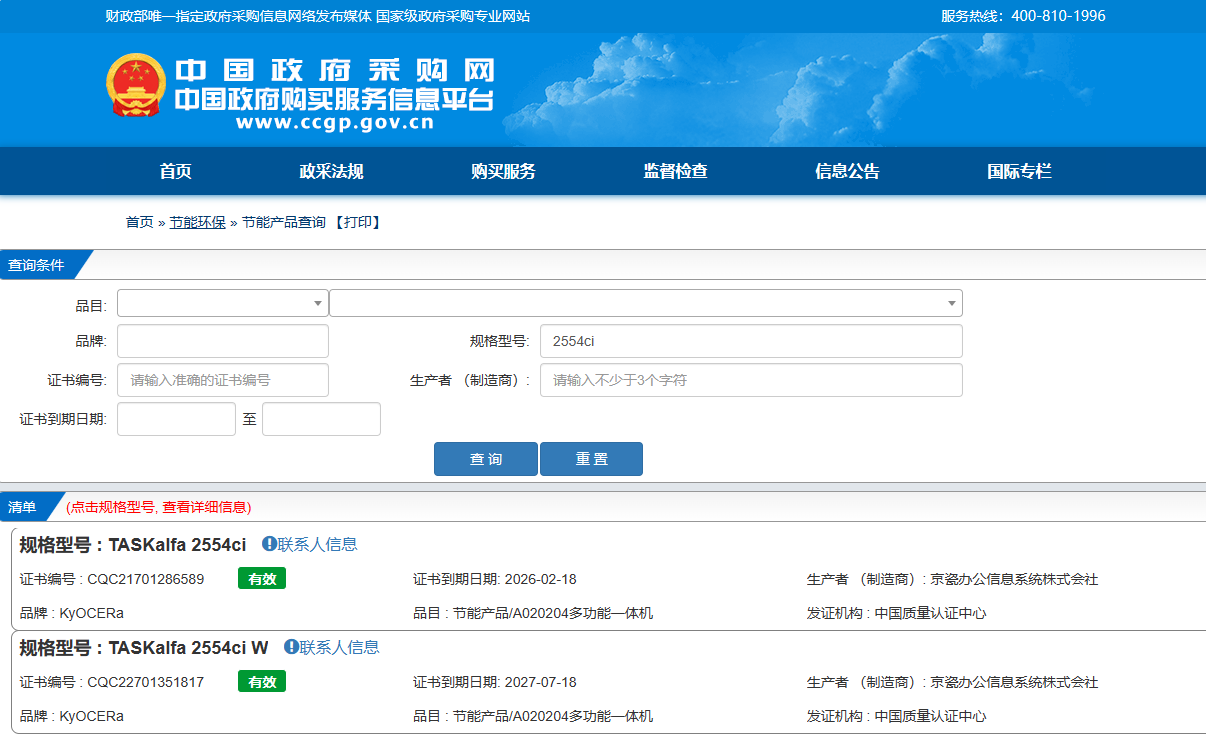
Task: Click certificate number CQC22701351817
Action: [146, 682]
